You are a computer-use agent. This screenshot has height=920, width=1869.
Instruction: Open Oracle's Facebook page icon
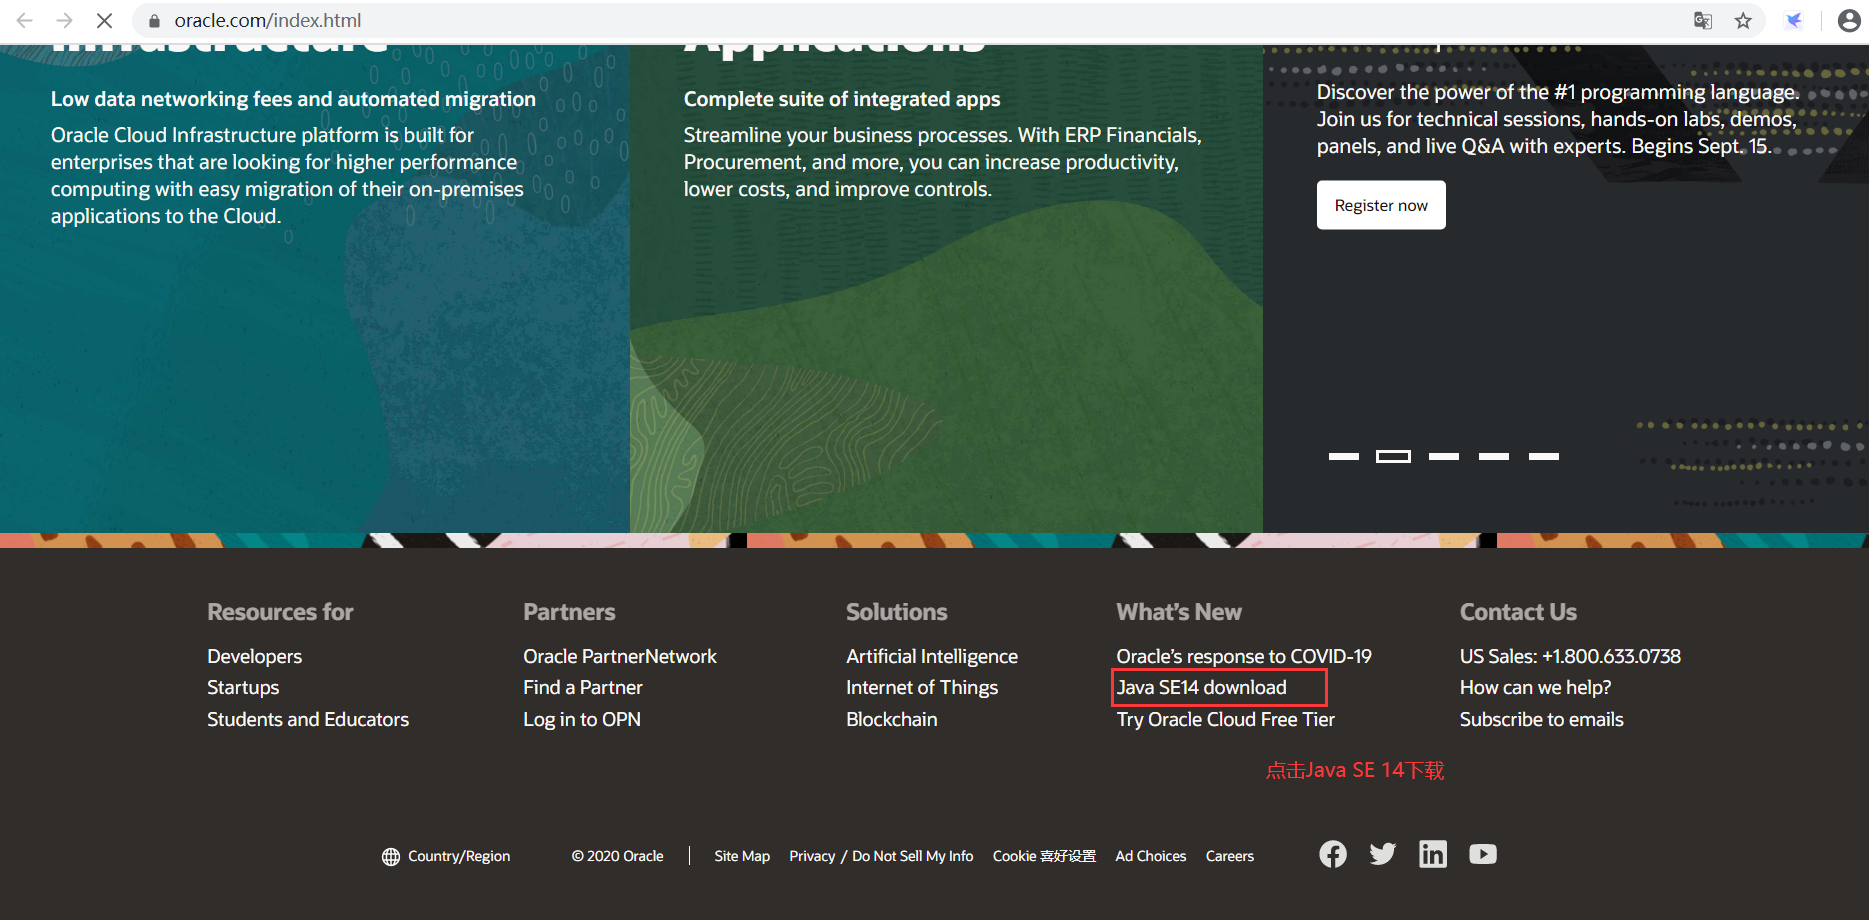(x=1333, y=854)
